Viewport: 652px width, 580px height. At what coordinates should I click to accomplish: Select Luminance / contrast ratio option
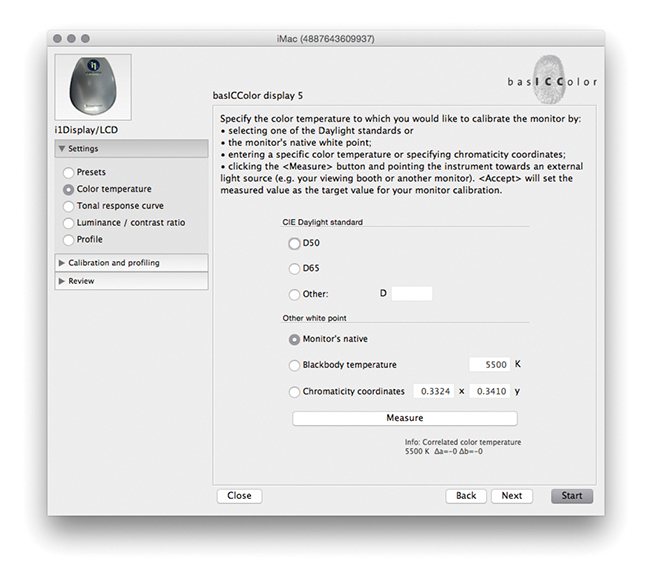pos(68,223)
